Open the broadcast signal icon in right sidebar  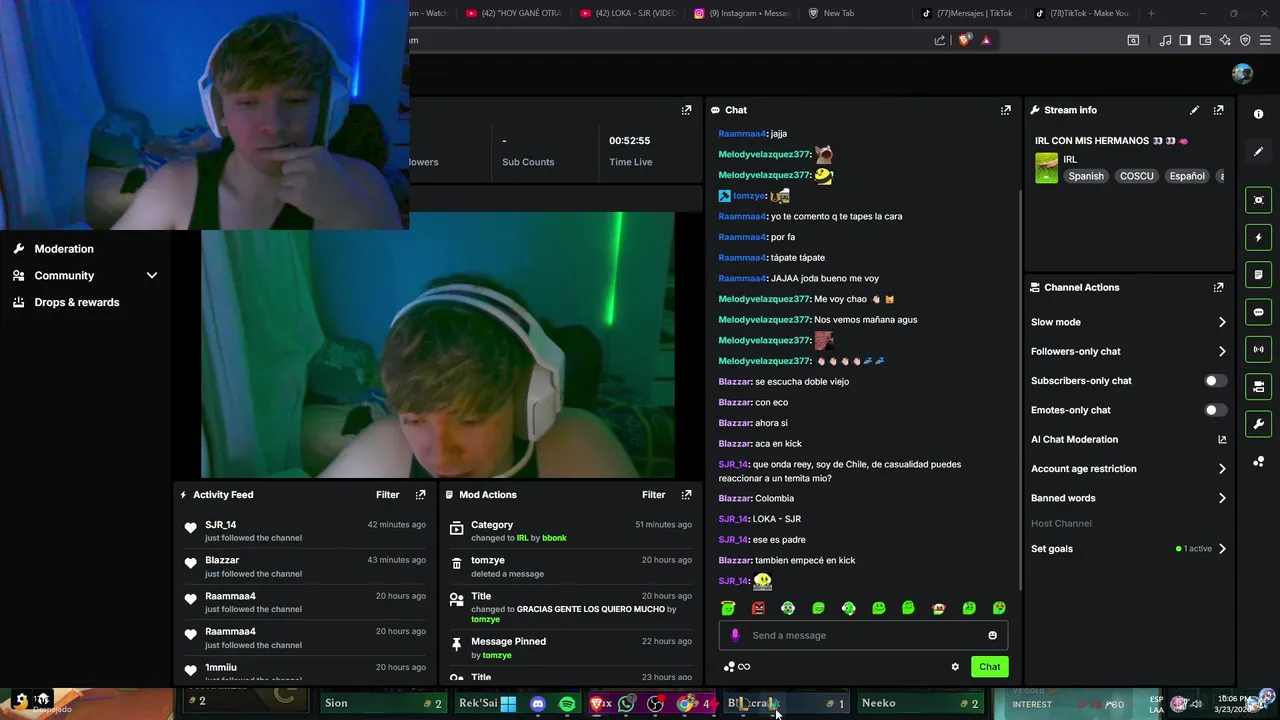(x=1258, y=349)
